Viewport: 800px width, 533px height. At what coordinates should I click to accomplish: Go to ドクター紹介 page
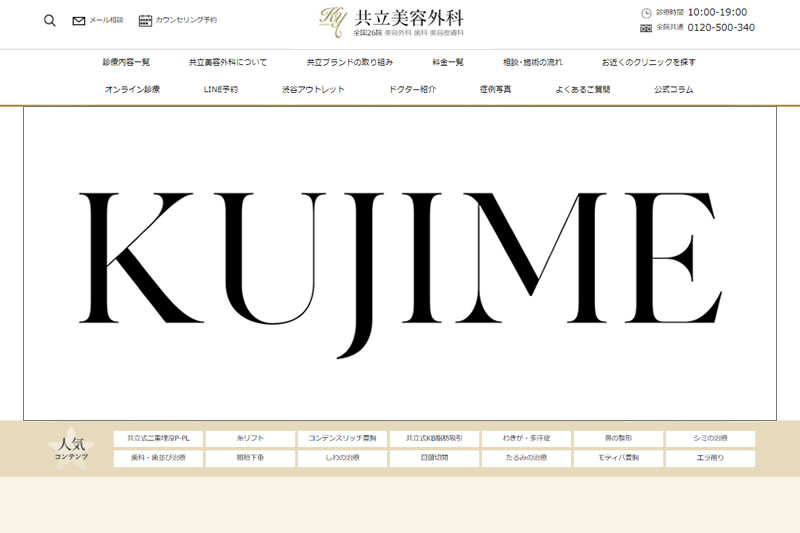[412, 89]
